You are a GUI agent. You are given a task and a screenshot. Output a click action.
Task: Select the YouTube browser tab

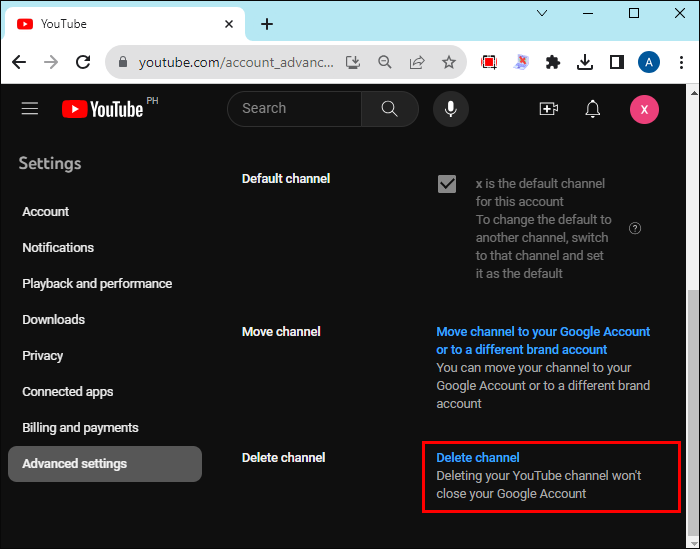click(x=125, y=24)
